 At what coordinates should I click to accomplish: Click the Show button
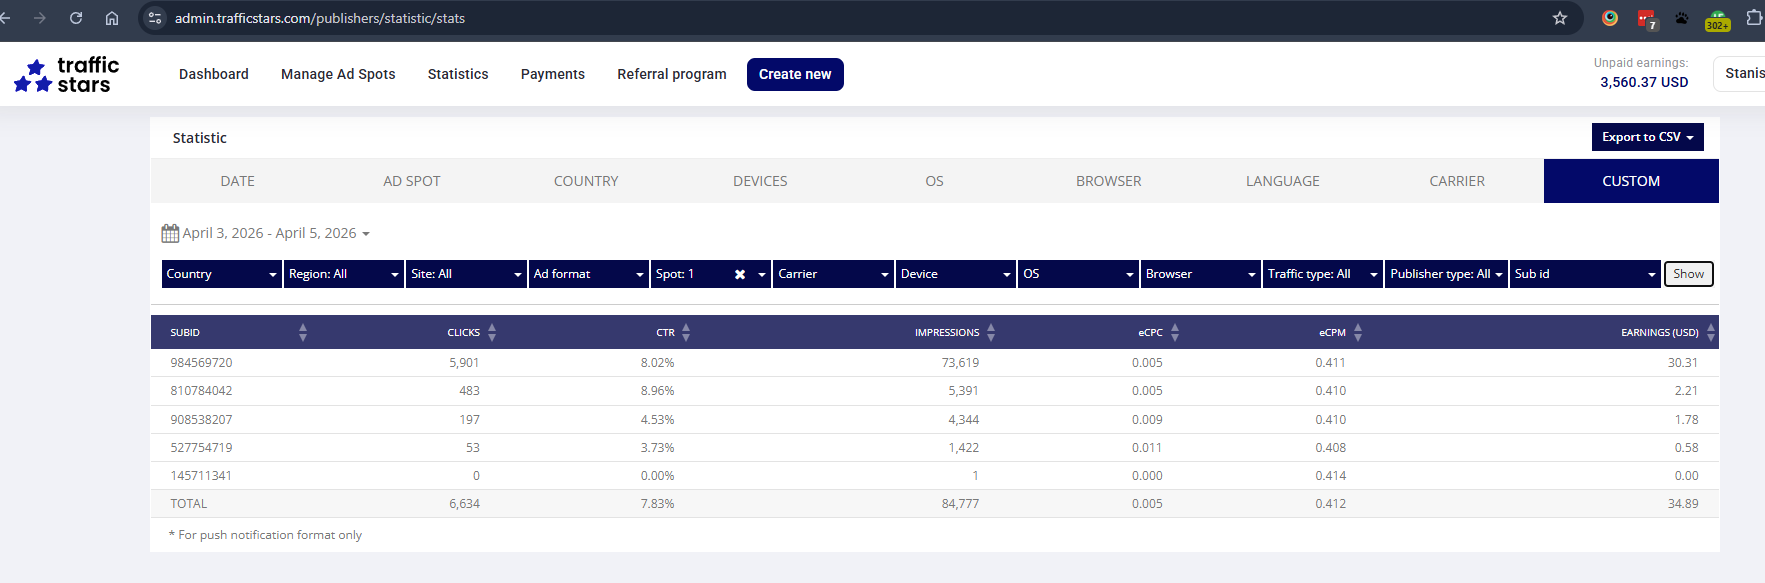point(1688,274)
